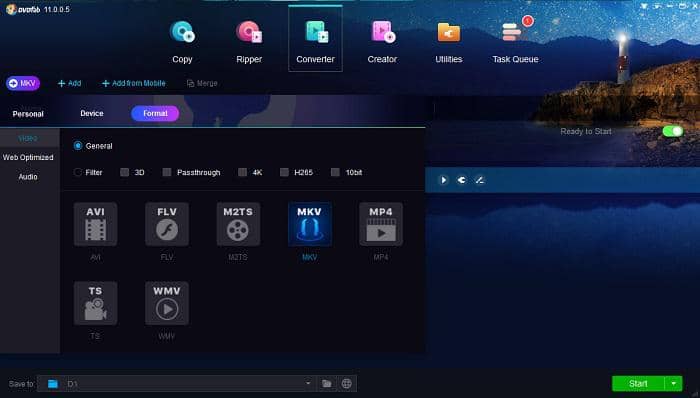
Task: Choose the WMV format icon
Action: [x=167, y=303]
